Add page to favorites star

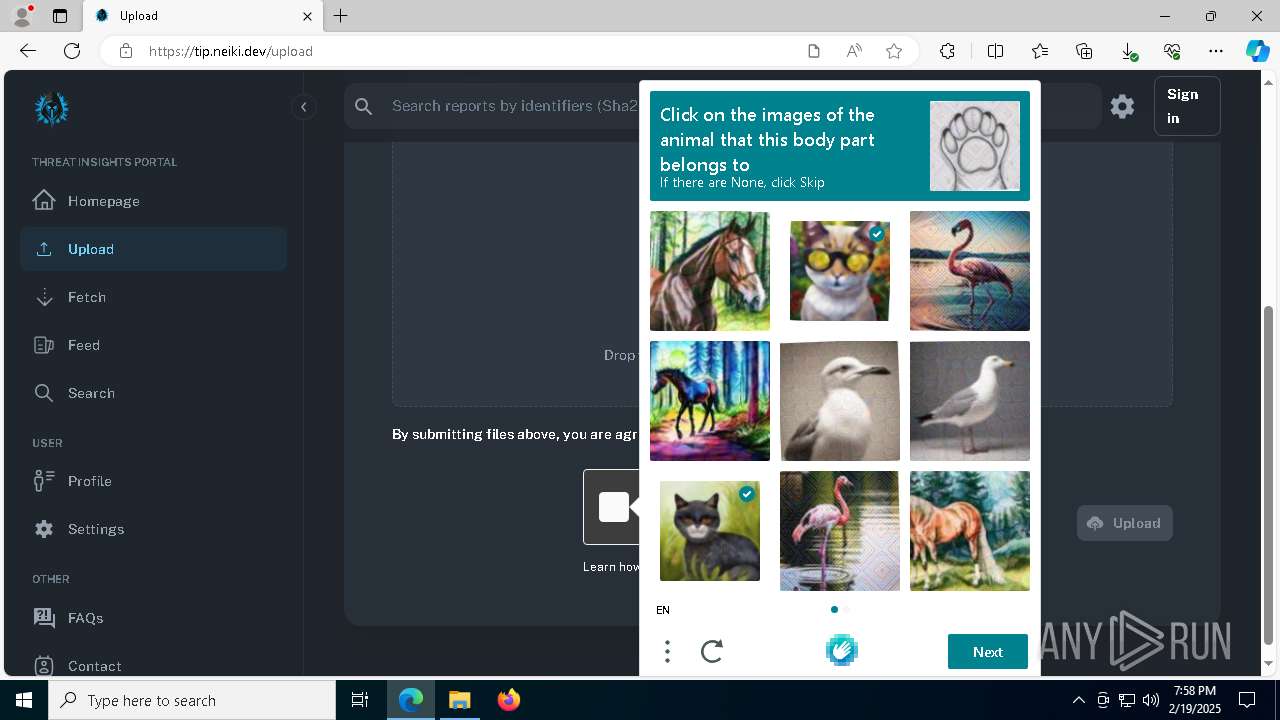[x=894, y=51]
